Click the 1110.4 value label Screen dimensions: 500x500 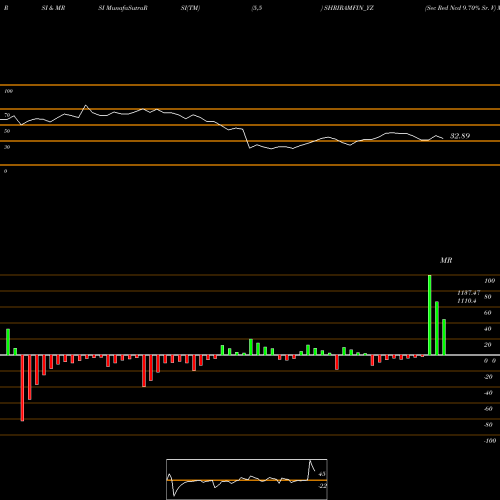(467, 301)
